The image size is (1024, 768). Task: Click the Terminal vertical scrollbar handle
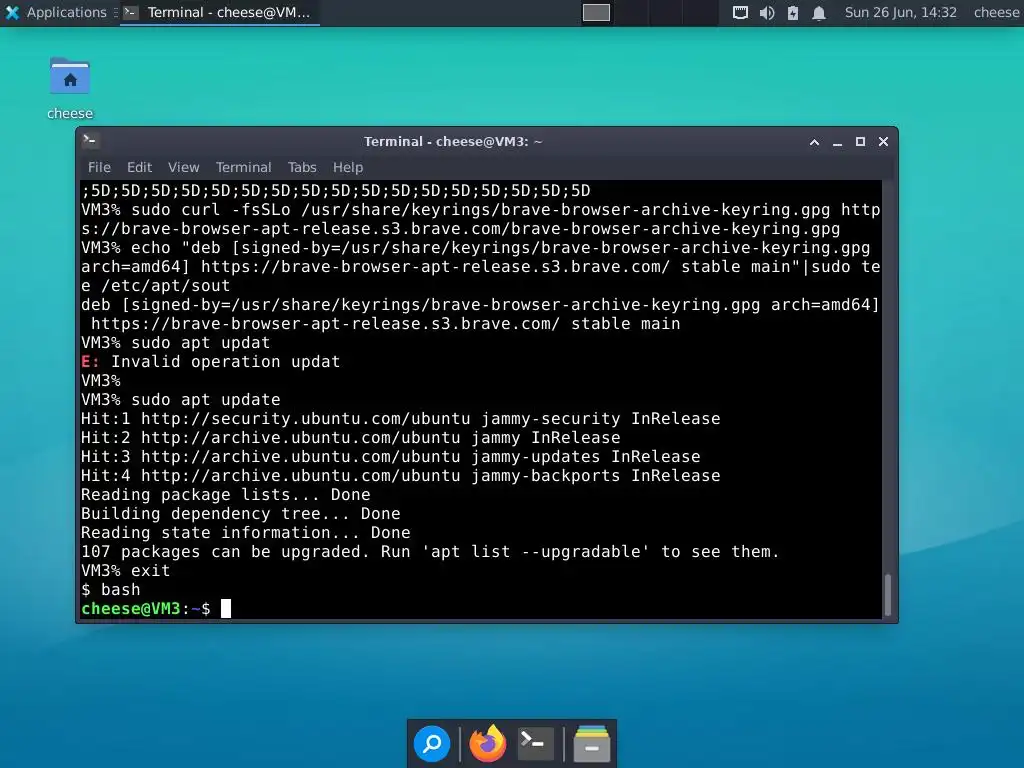pyautogui.click(x=888, y=594)
